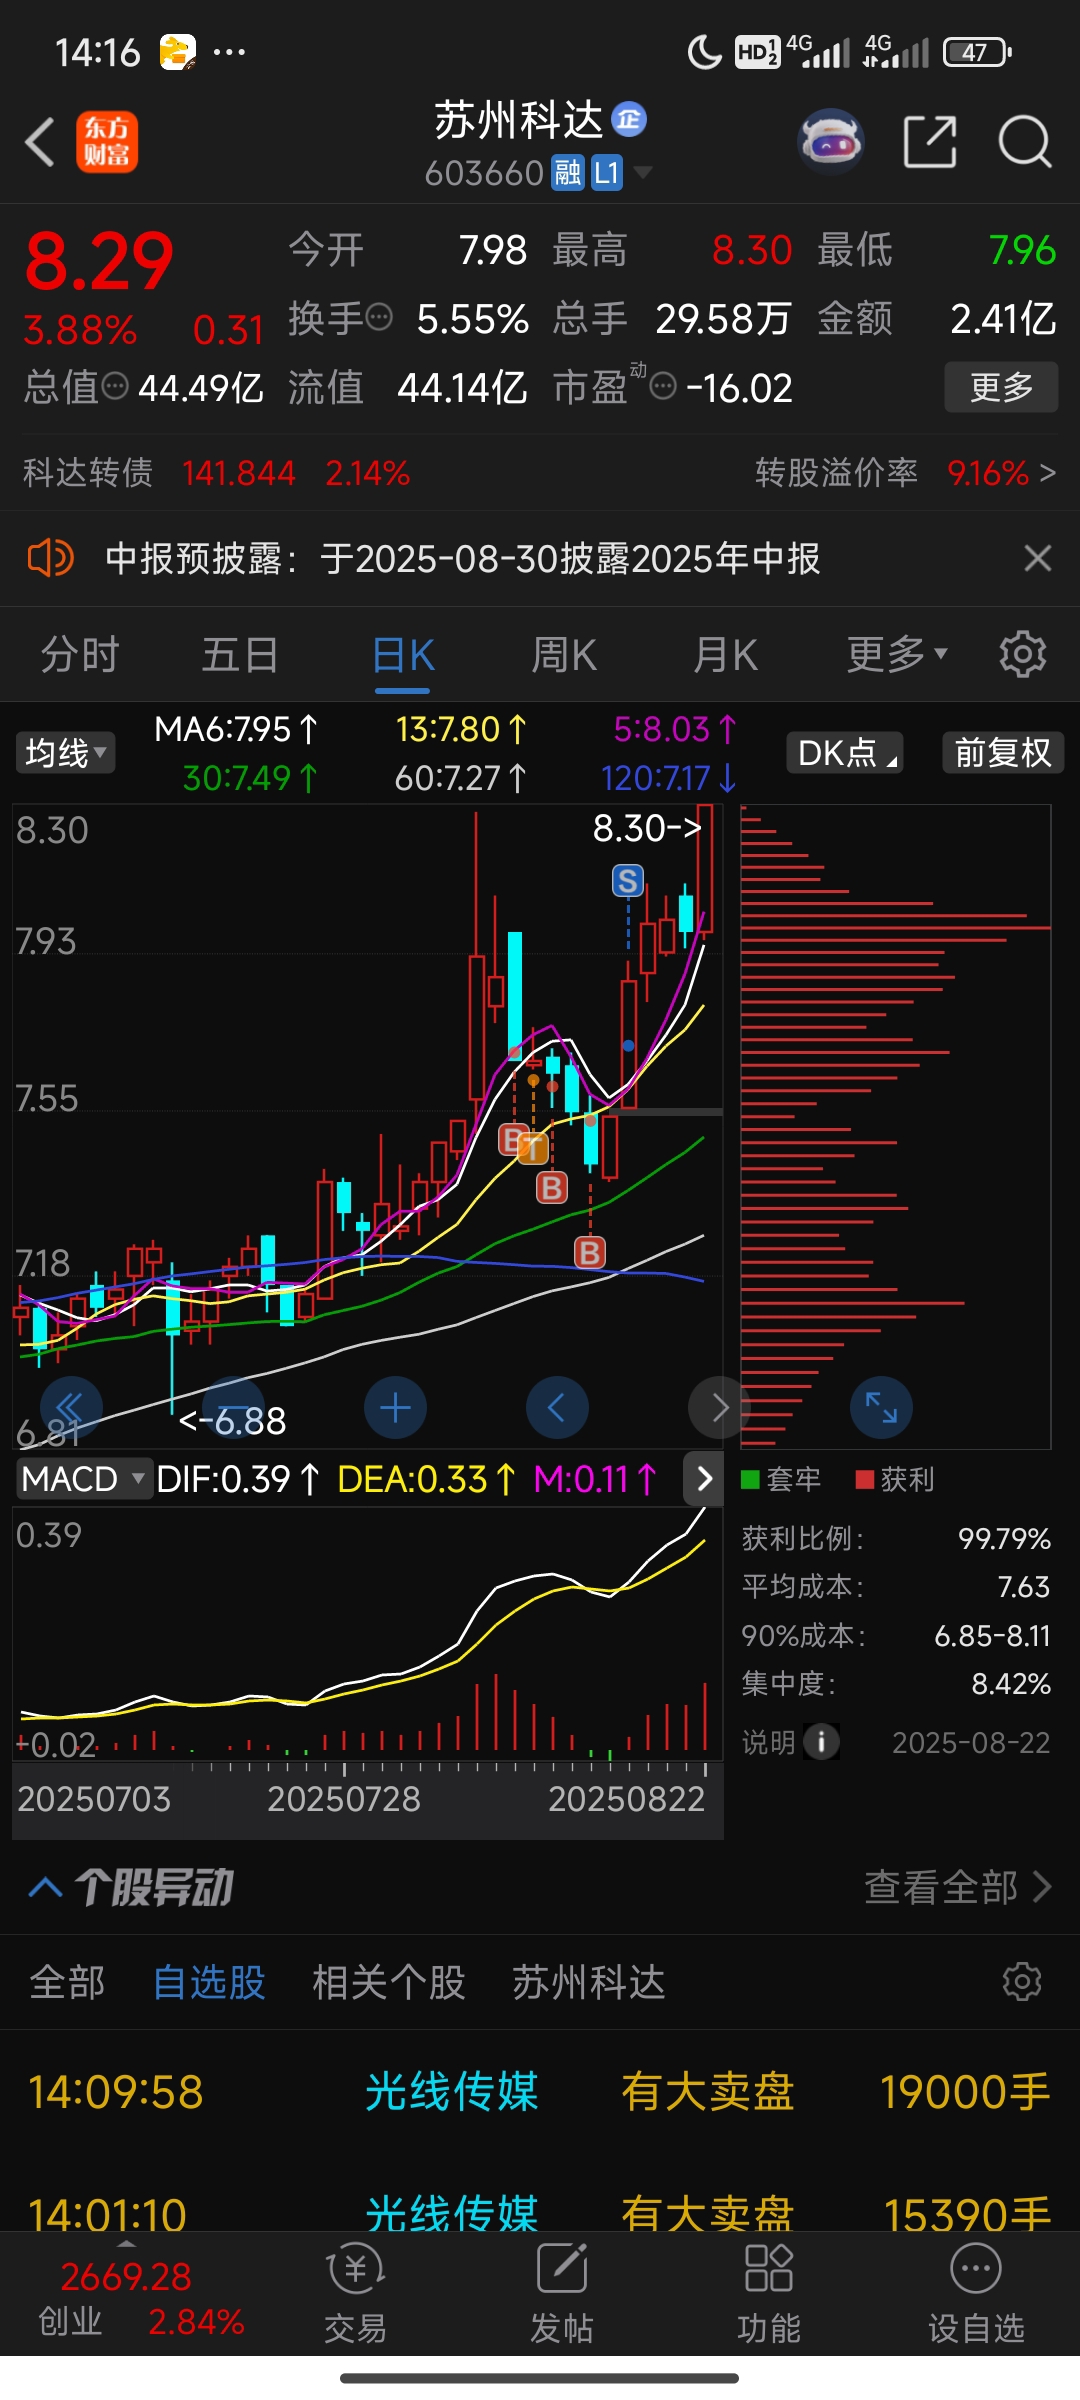Move chart right with arrow button
This screenshot has height=2400, width=1080.
[x=718, y=1408]
